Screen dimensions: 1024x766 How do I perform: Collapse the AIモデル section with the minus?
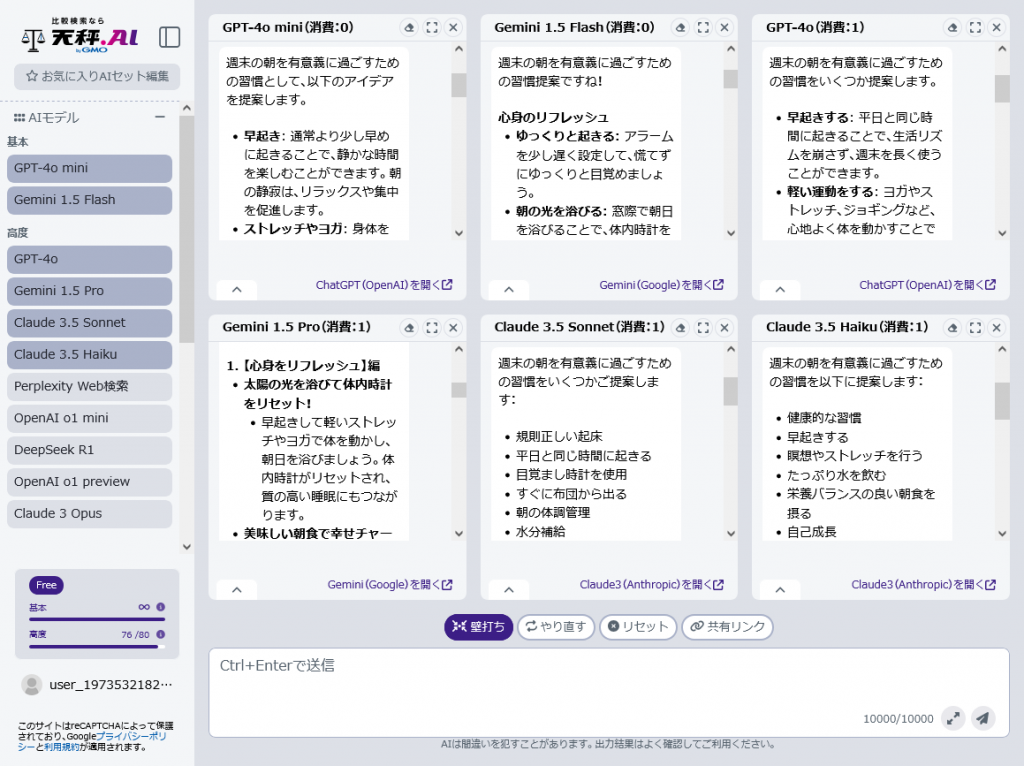point(160,117)
